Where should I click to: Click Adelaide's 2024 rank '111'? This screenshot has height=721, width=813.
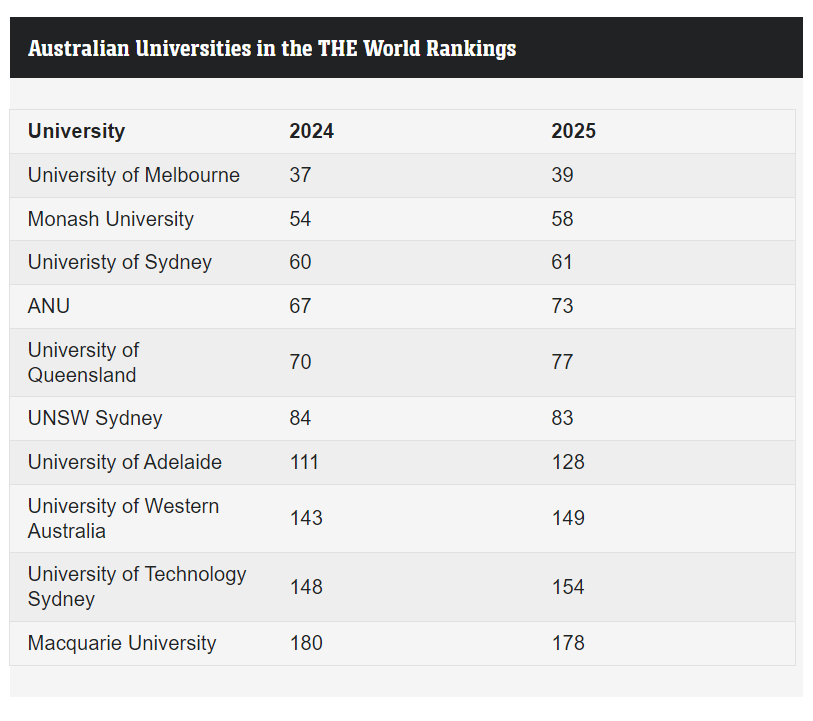point(304,462)
